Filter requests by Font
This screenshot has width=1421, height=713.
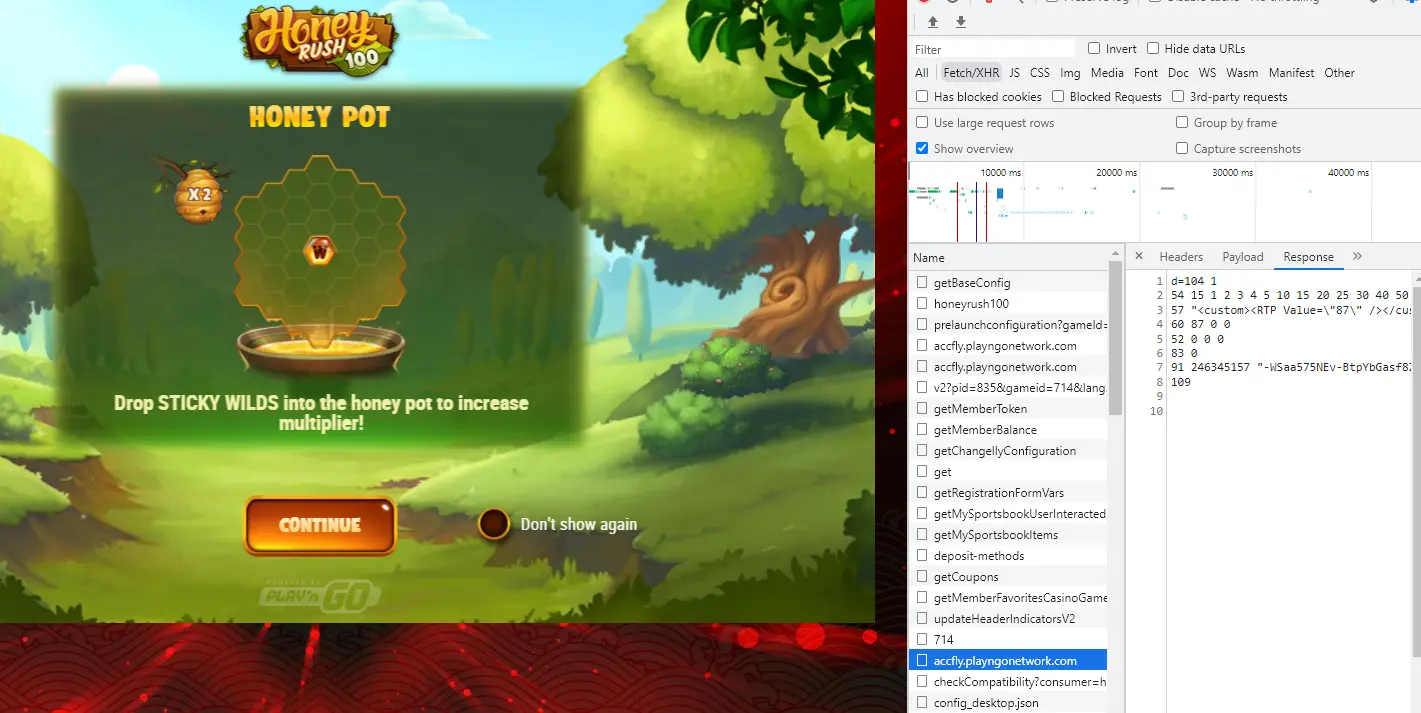(1146, 73)
